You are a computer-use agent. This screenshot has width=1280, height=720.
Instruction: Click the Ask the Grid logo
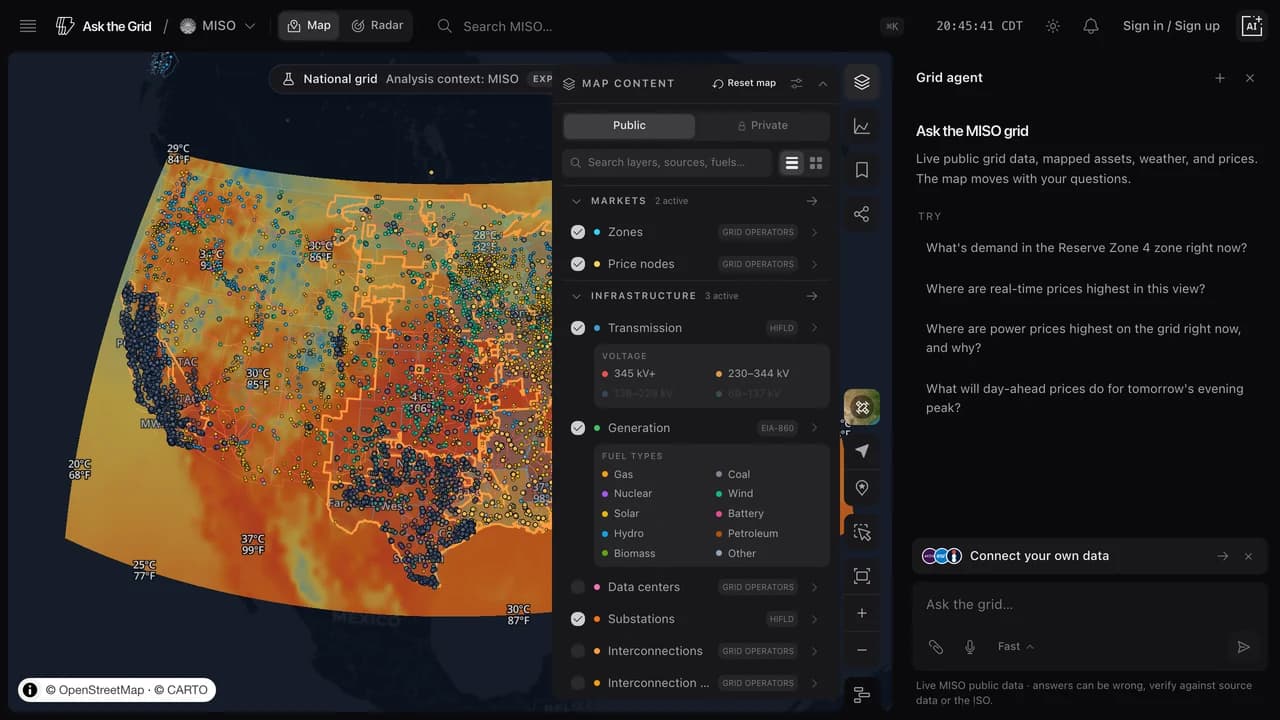point(103,26)
